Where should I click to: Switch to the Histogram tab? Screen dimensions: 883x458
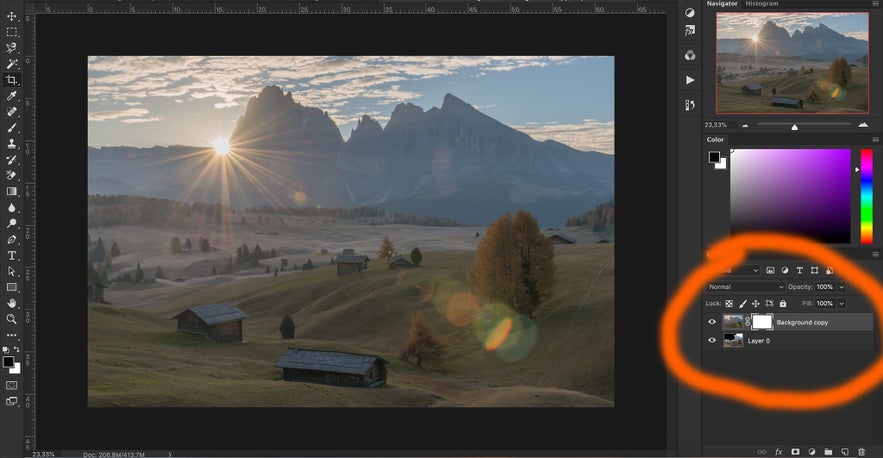761,3
